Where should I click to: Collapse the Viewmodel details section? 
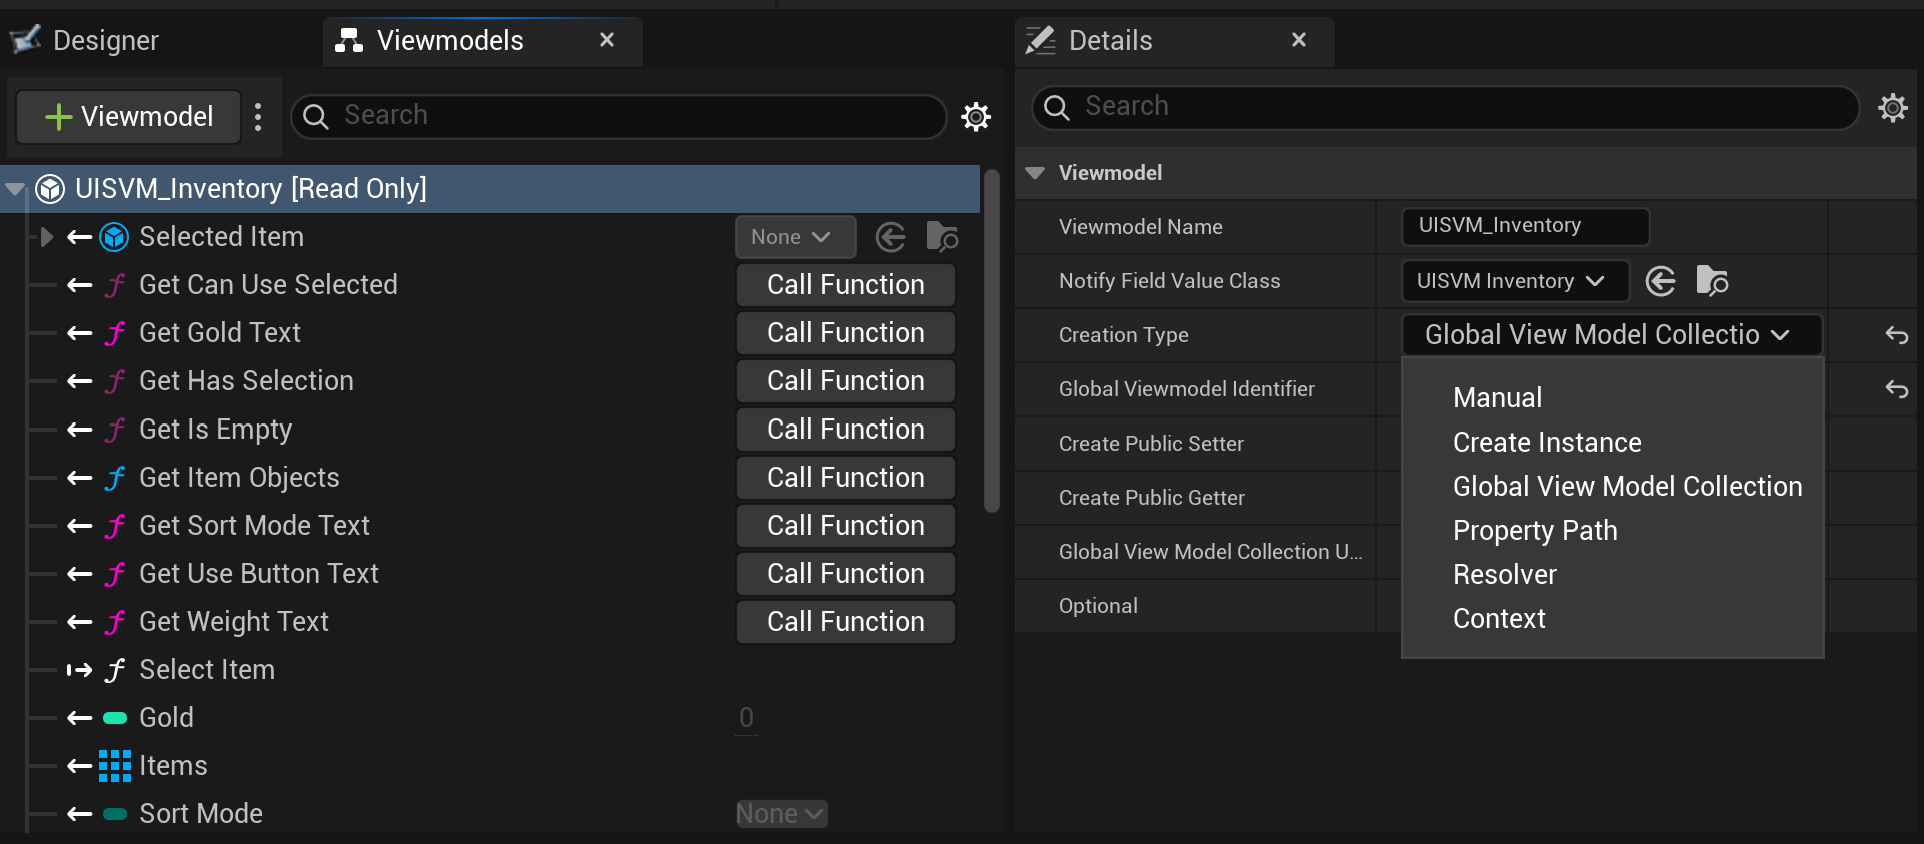click(1036, 173)
